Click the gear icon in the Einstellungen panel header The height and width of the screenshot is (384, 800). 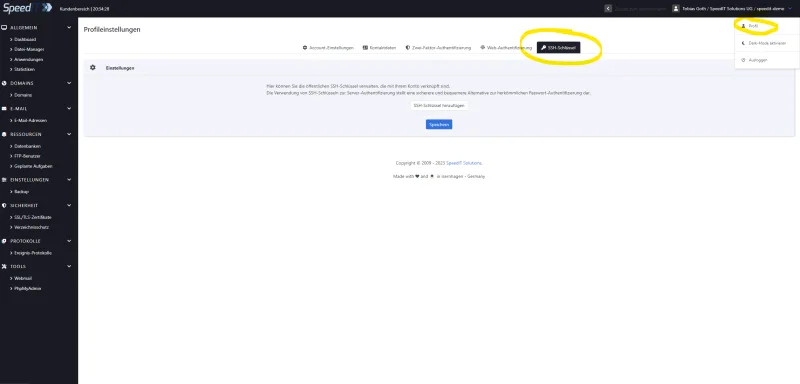[92, 67]
